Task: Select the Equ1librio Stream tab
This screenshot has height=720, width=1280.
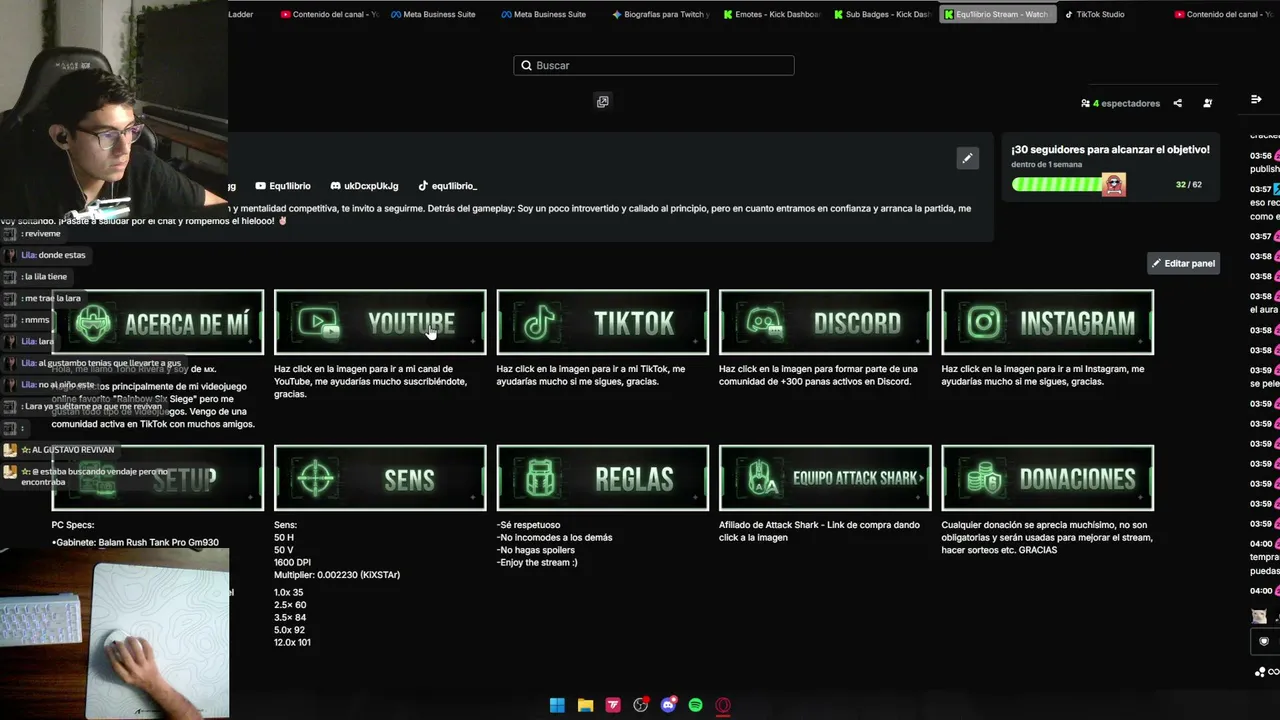Action: (997, 14)
